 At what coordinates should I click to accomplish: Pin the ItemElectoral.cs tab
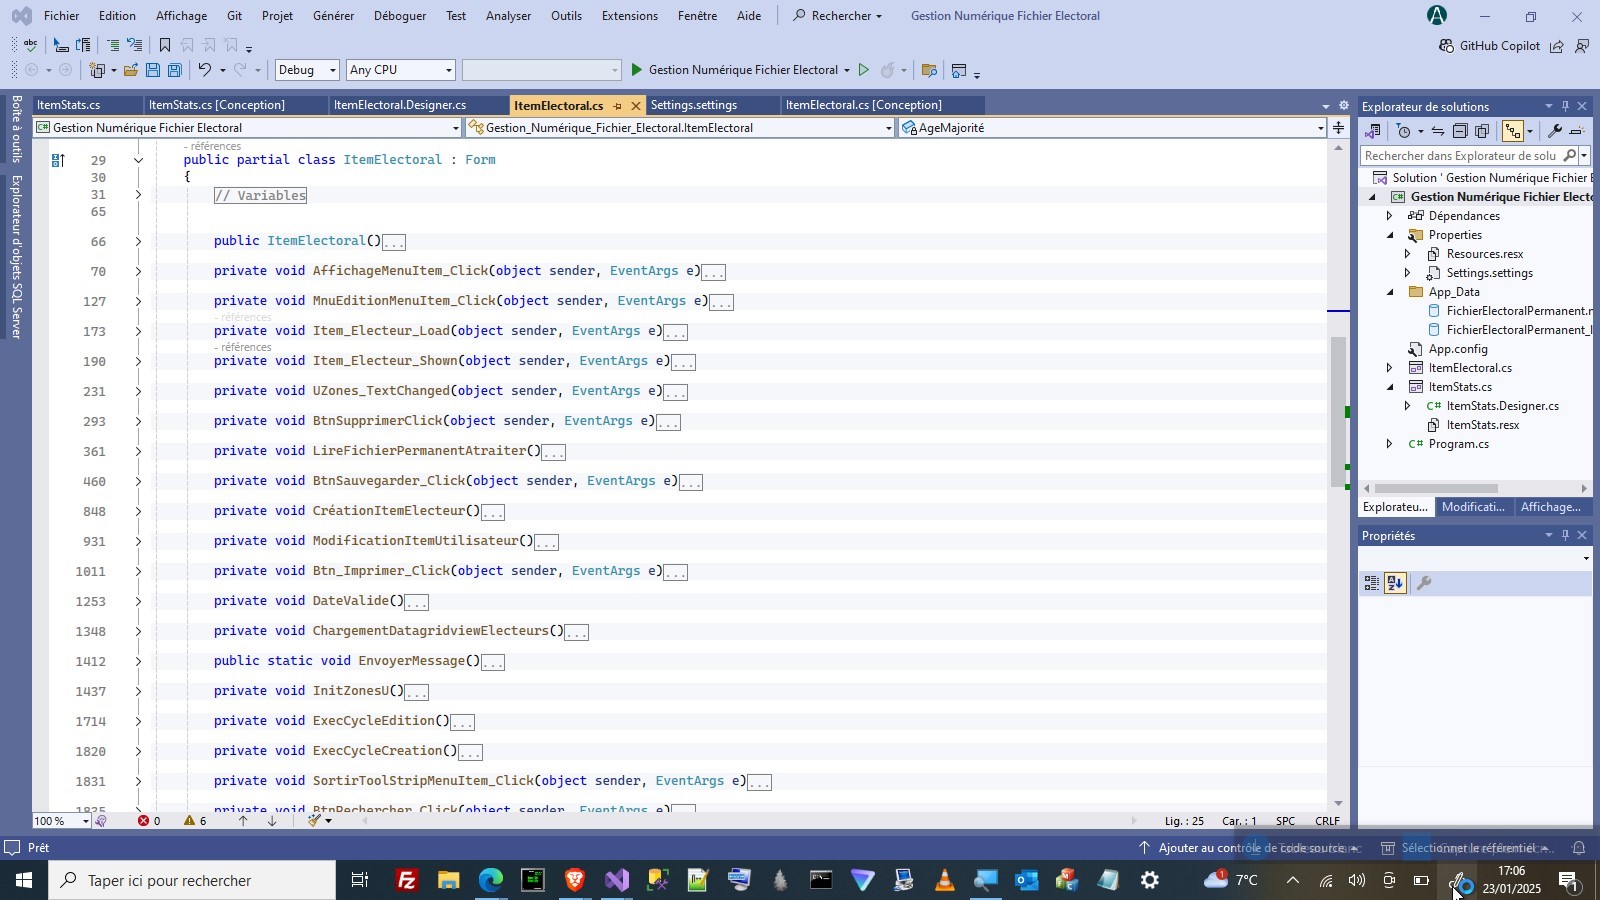[617, 106]
